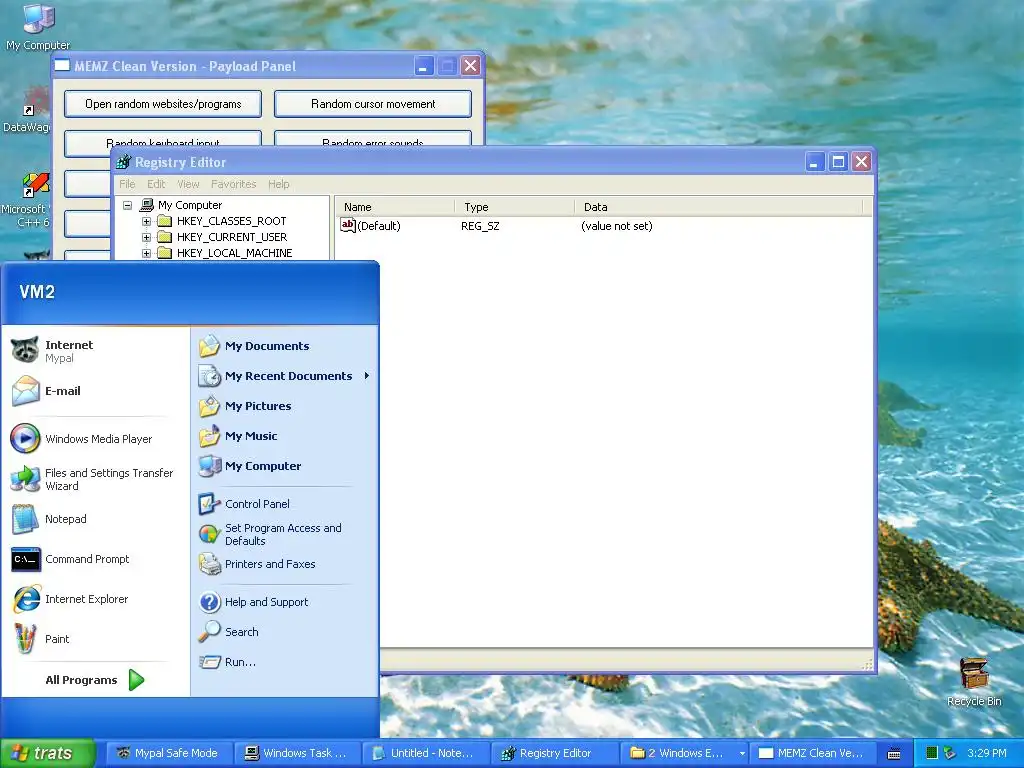The width and height of the screenshot is (1024, 768).
Task: Collapse My Computer node in registry tree
Action: click(x=127, y=205)
